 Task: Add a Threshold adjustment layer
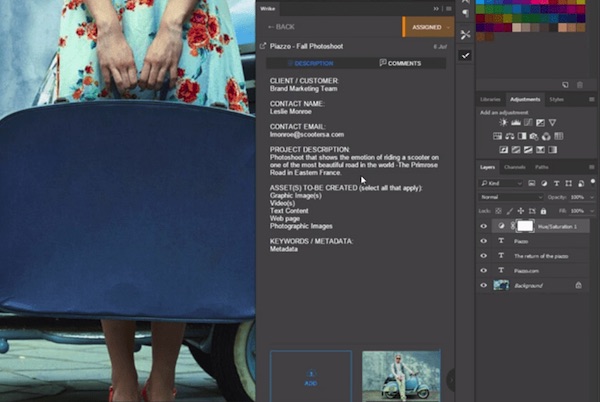tap(528, 150)
